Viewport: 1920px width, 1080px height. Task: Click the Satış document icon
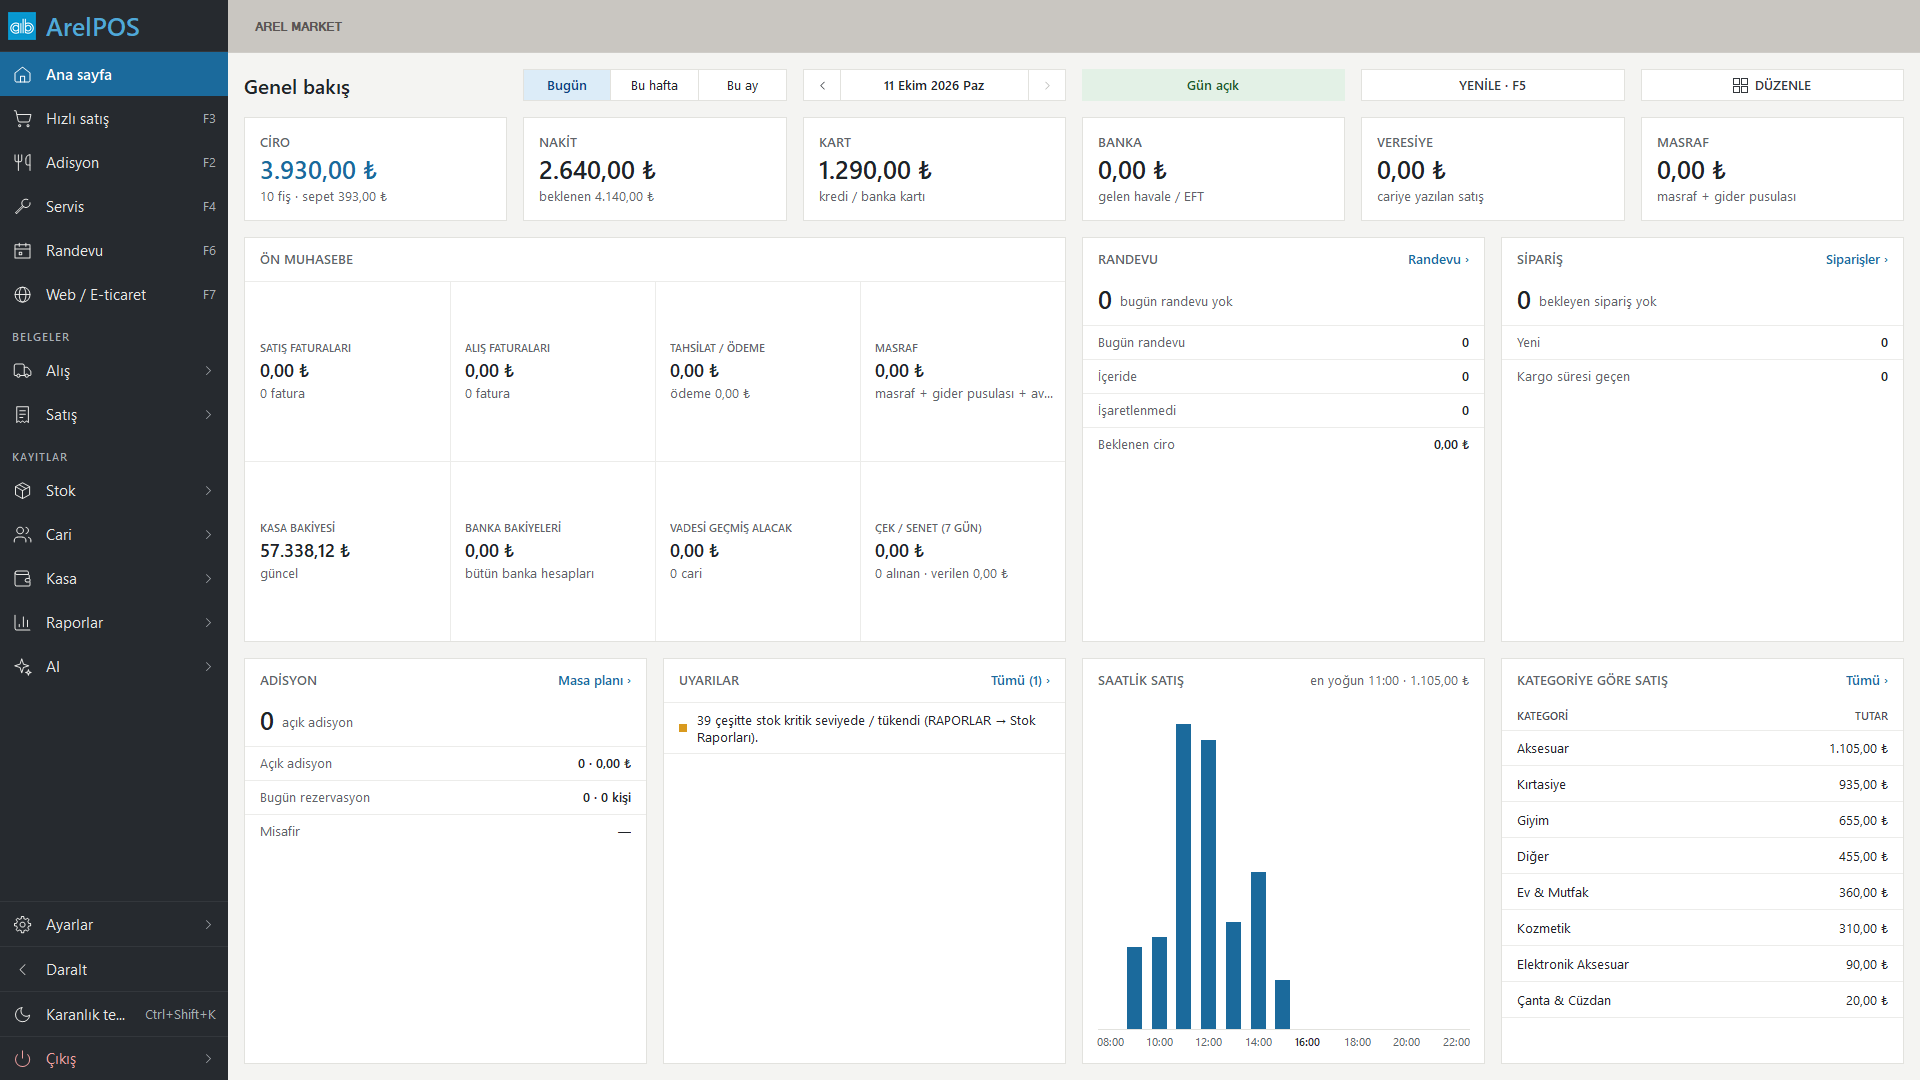22,415
